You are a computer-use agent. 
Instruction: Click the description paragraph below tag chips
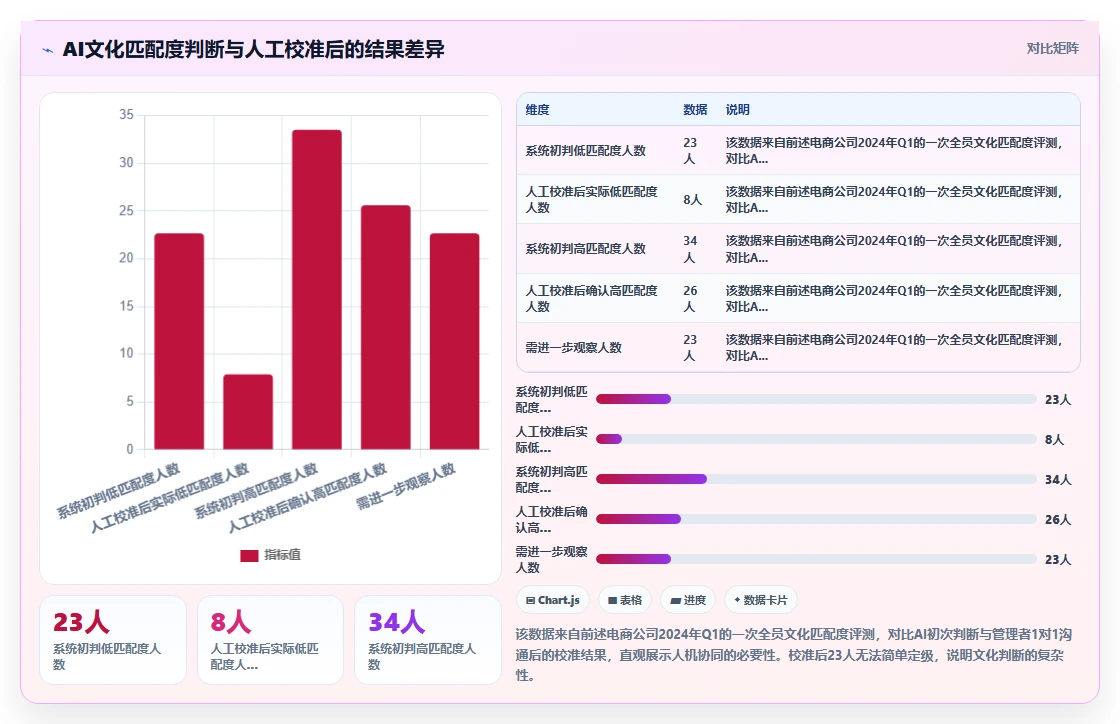794,655
